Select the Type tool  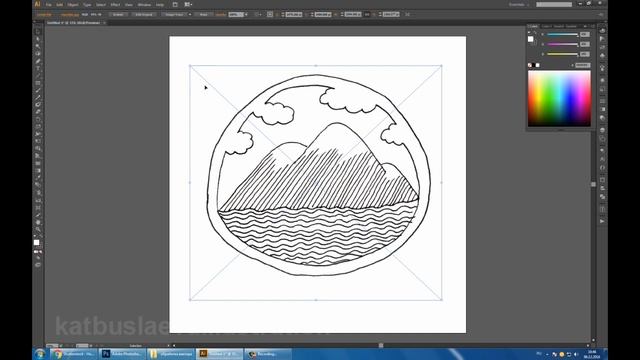(38, 68)
